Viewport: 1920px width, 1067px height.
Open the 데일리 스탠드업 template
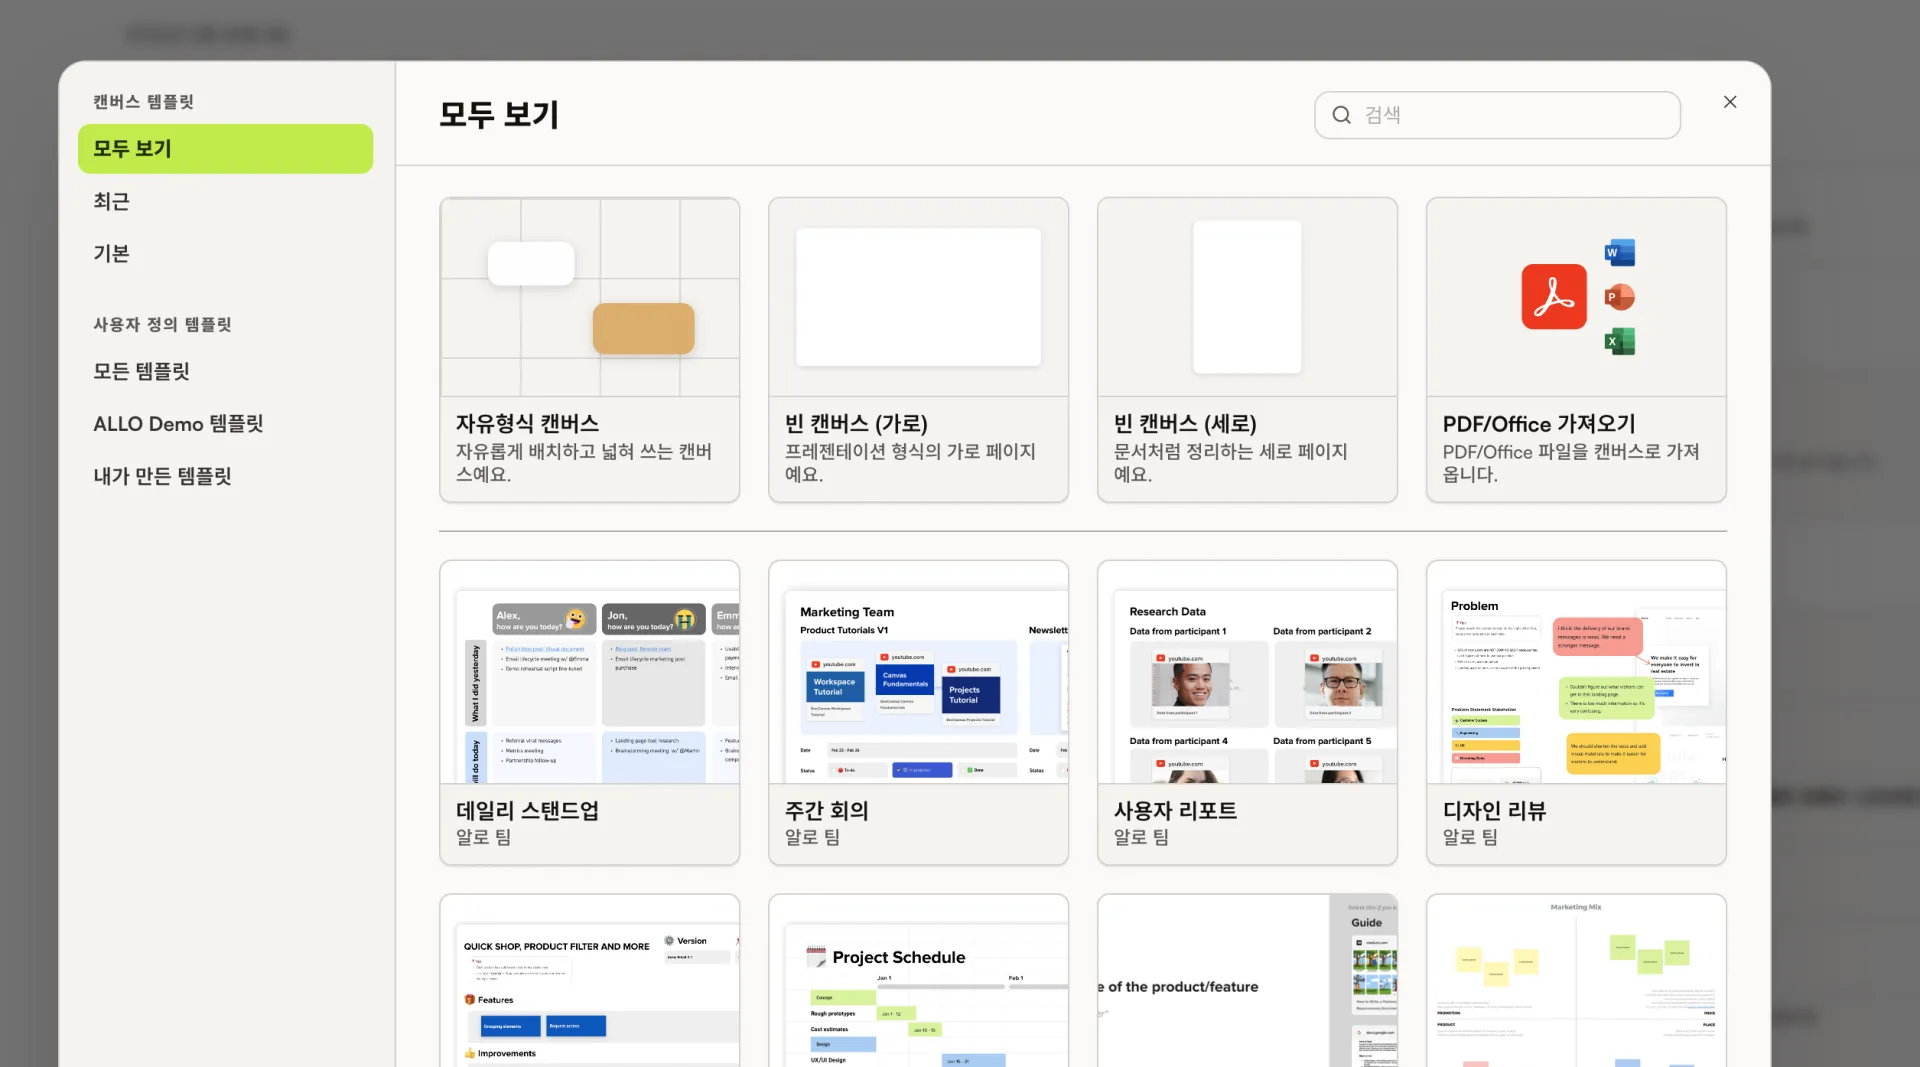pyautogui.click(x=589, y=712)
